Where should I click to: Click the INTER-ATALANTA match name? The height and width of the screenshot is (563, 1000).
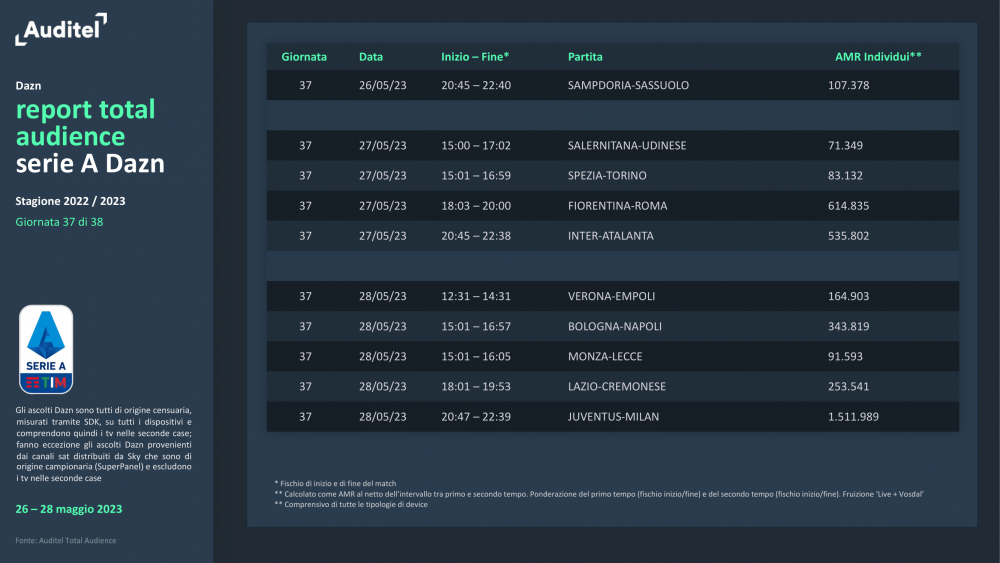(610, 236)
